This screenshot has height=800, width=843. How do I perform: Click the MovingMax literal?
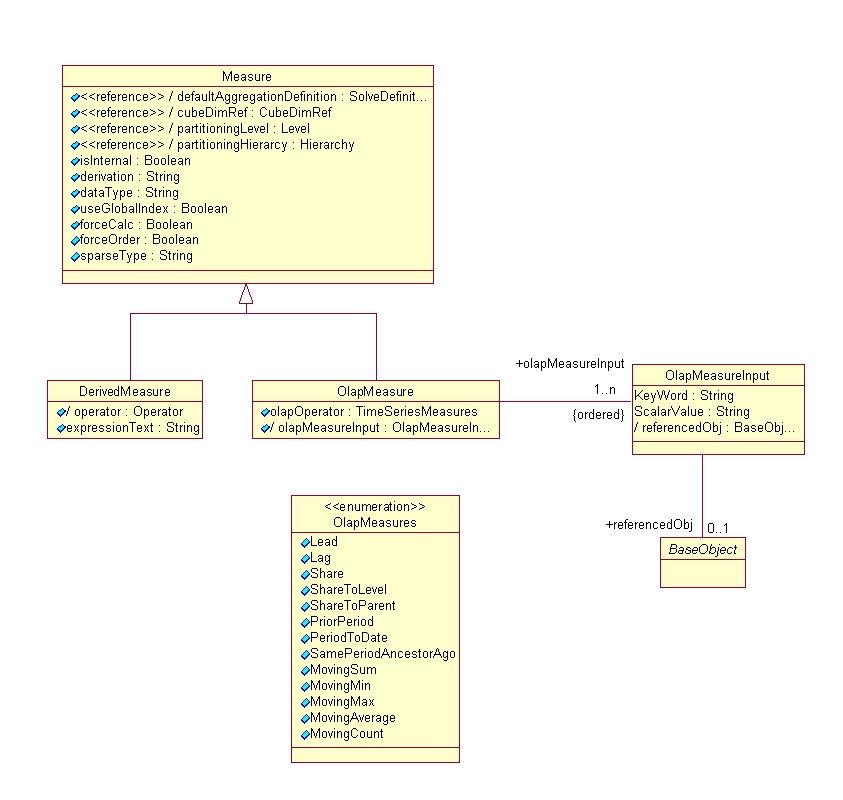coord(342,702)
